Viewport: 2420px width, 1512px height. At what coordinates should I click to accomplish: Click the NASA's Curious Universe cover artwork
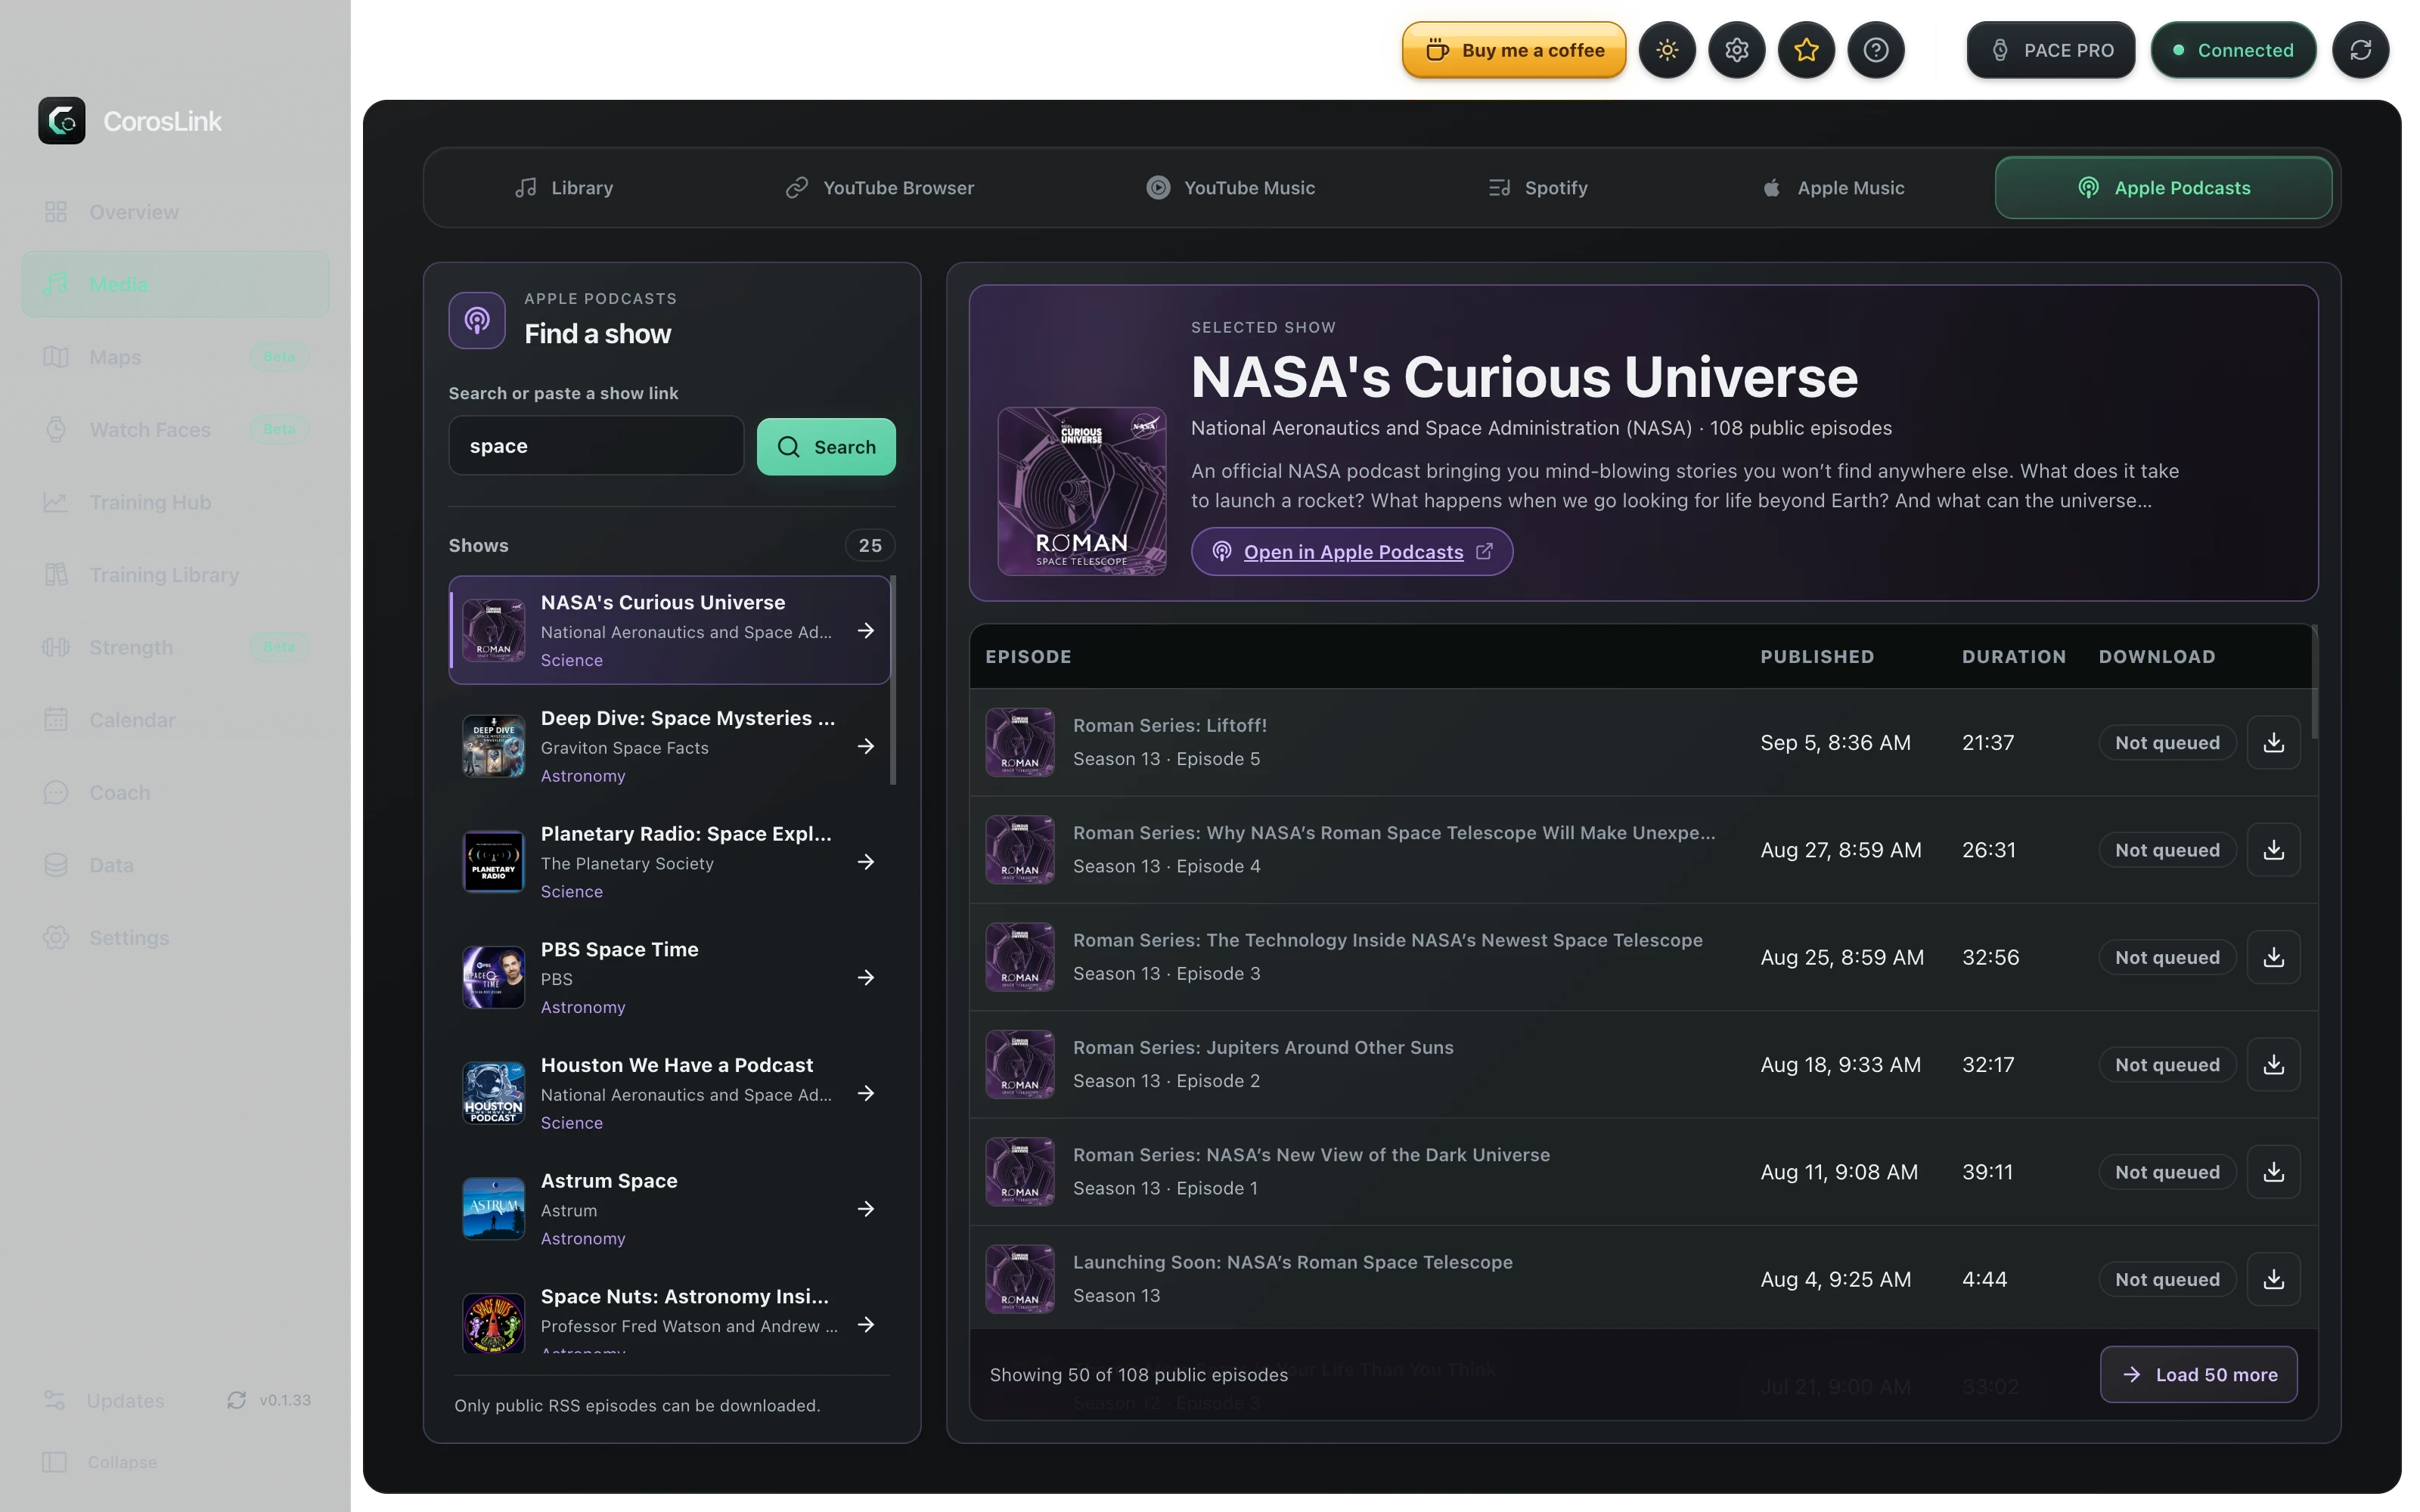[x=1081, y=491]
